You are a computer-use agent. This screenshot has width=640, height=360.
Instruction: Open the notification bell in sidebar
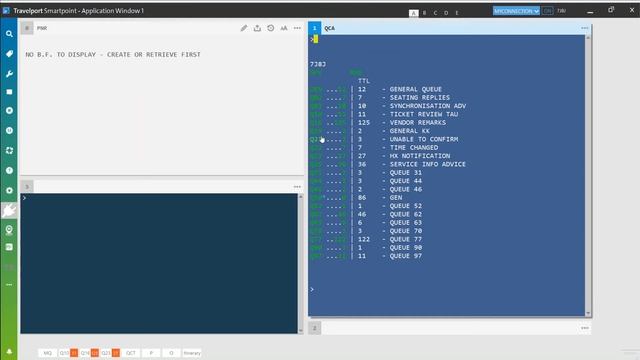tap(9, 351)
